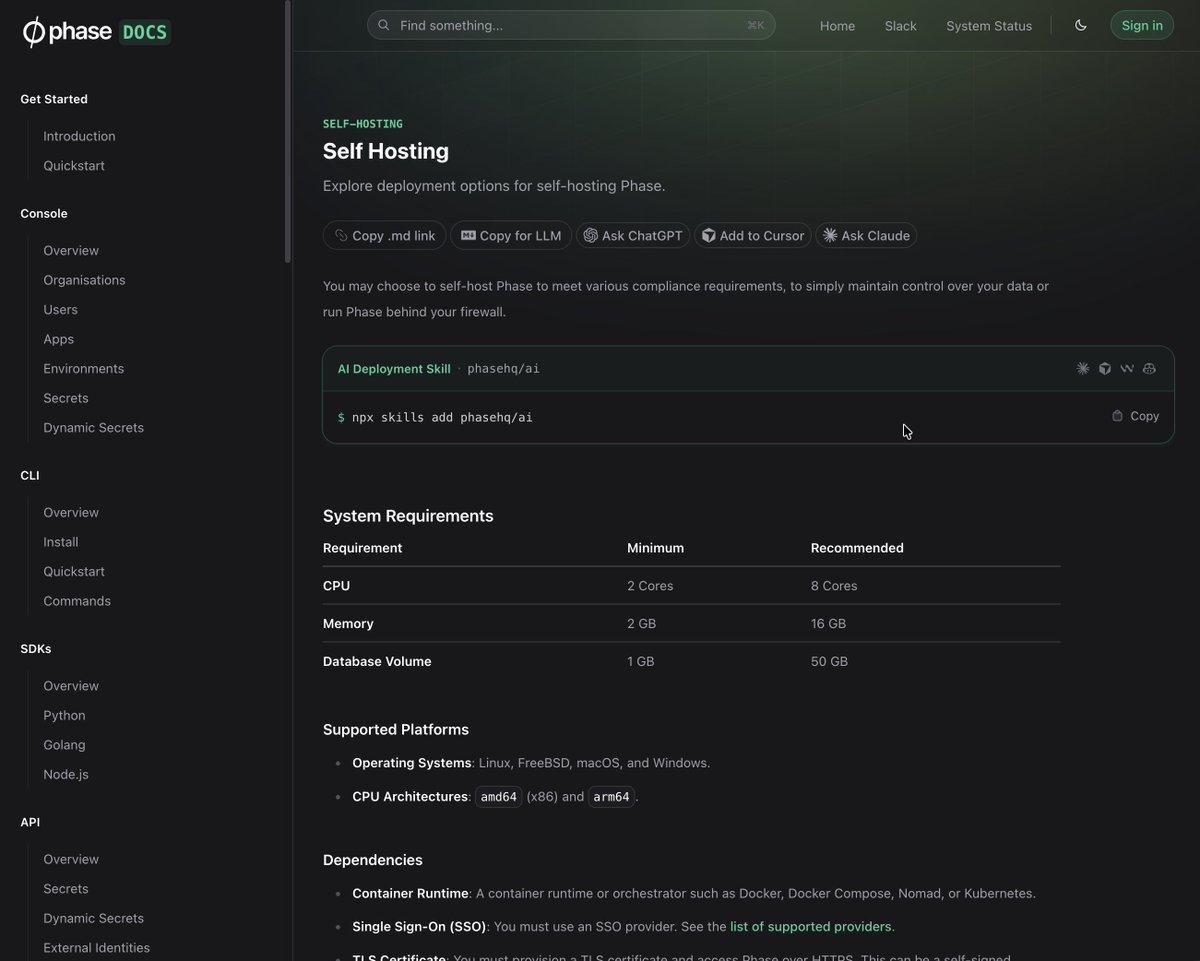Click the Copy .md link button
1200x961 pixels.
(x=384, y=235)
